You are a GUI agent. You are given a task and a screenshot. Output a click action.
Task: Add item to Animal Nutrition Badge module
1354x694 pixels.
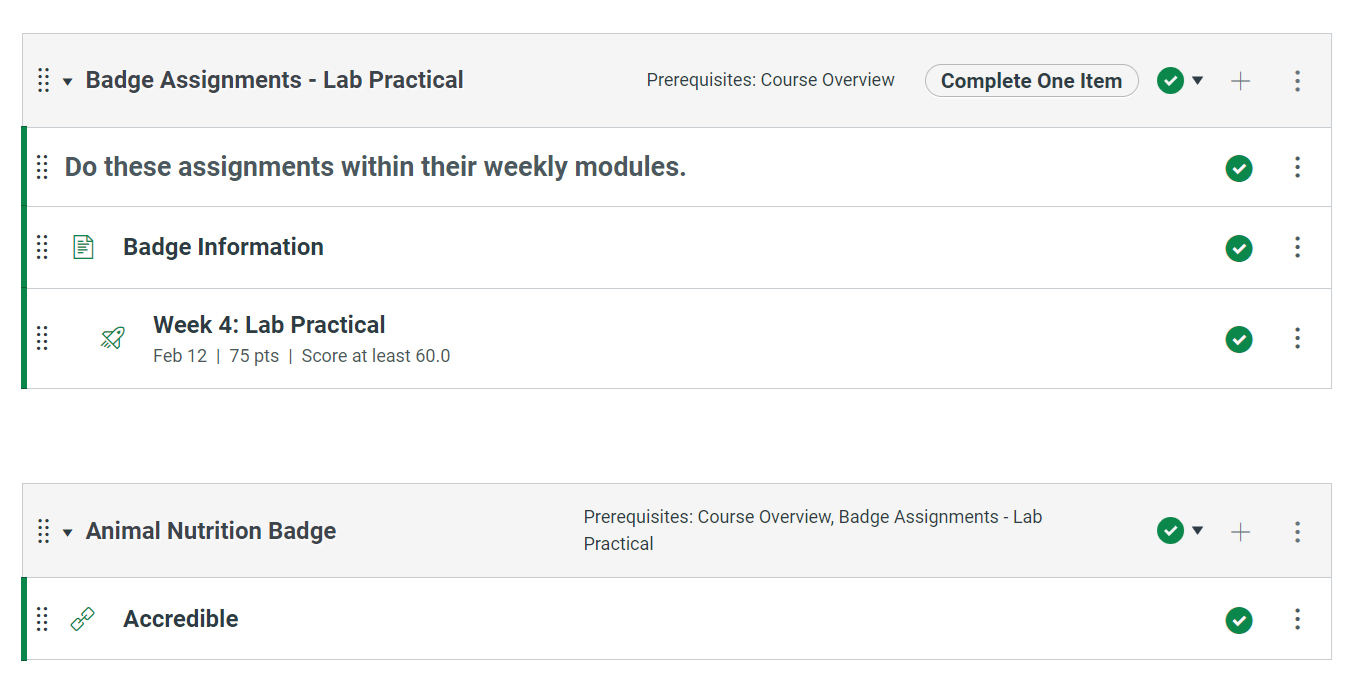click(1240, 532)
